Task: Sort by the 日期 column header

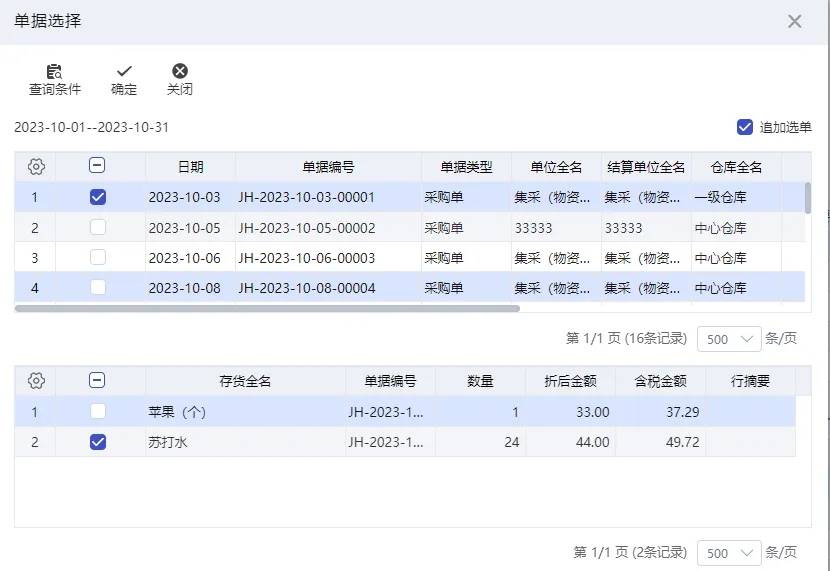Action: click(191, 167)
